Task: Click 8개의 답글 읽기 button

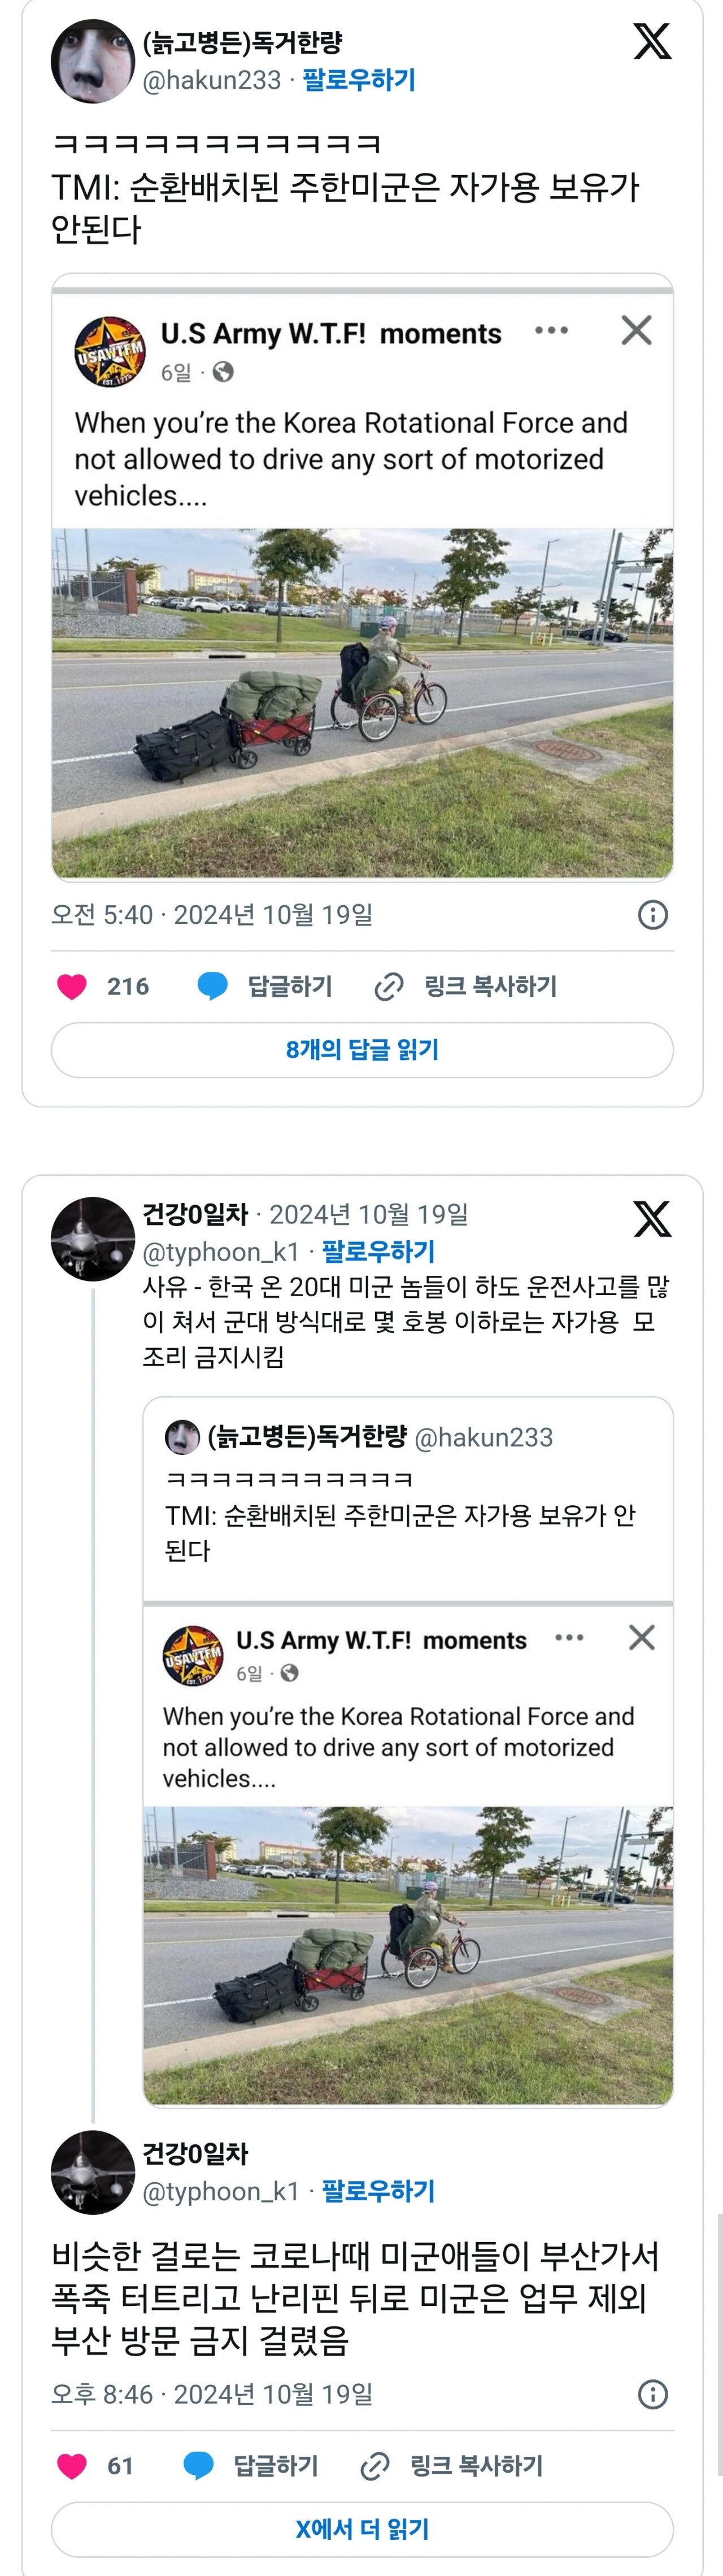Action: [x=362, y=1049]
